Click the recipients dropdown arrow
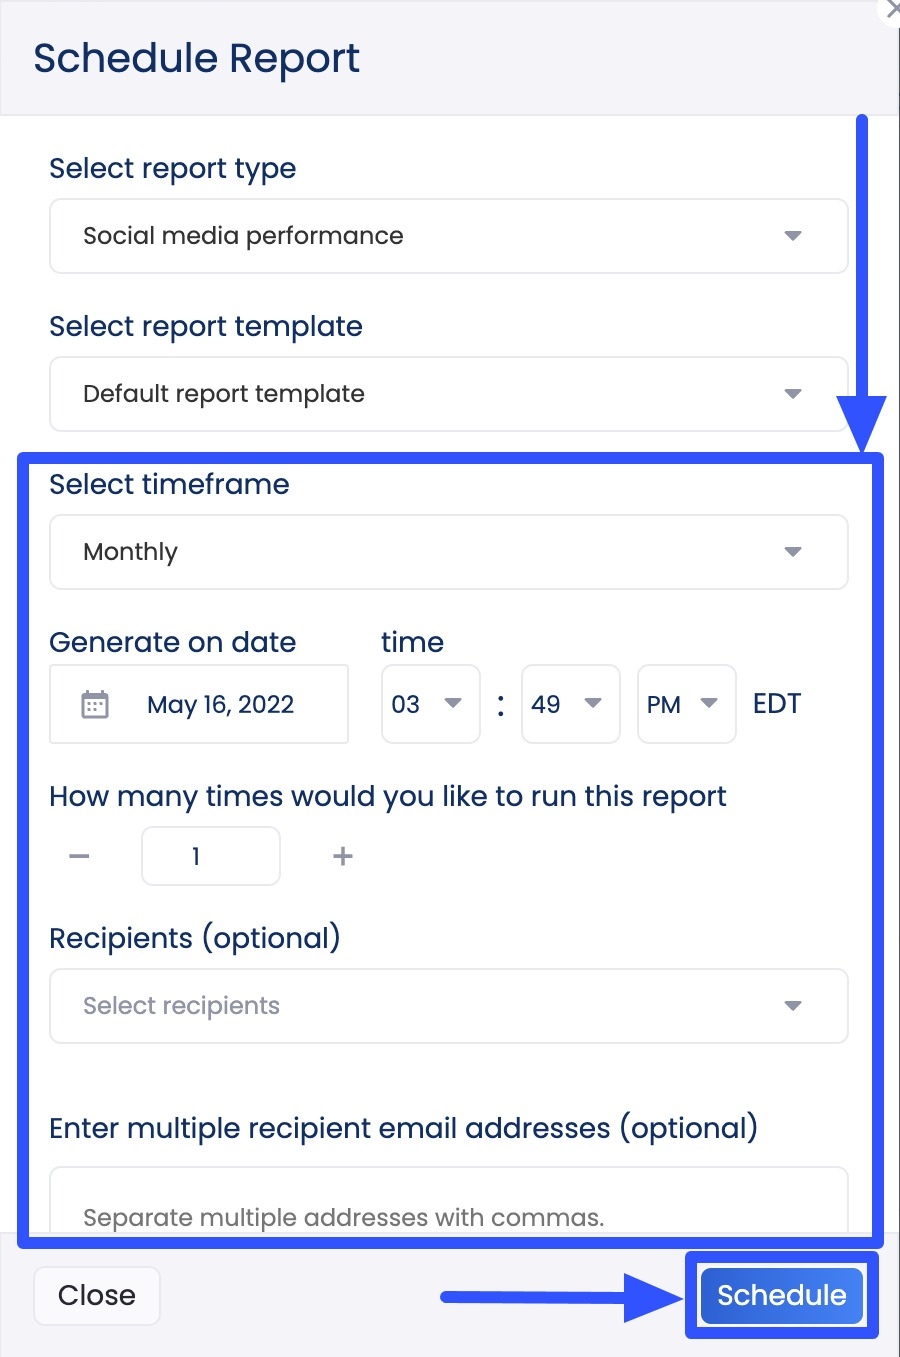900x1357 pixels. 792,1006
